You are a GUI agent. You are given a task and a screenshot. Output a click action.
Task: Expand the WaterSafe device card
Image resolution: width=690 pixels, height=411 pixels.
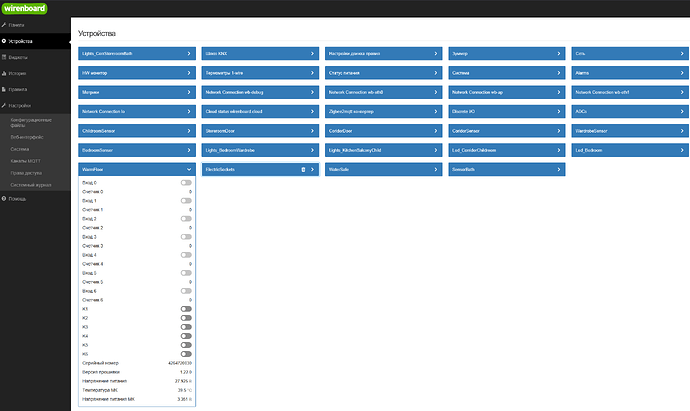384,170
